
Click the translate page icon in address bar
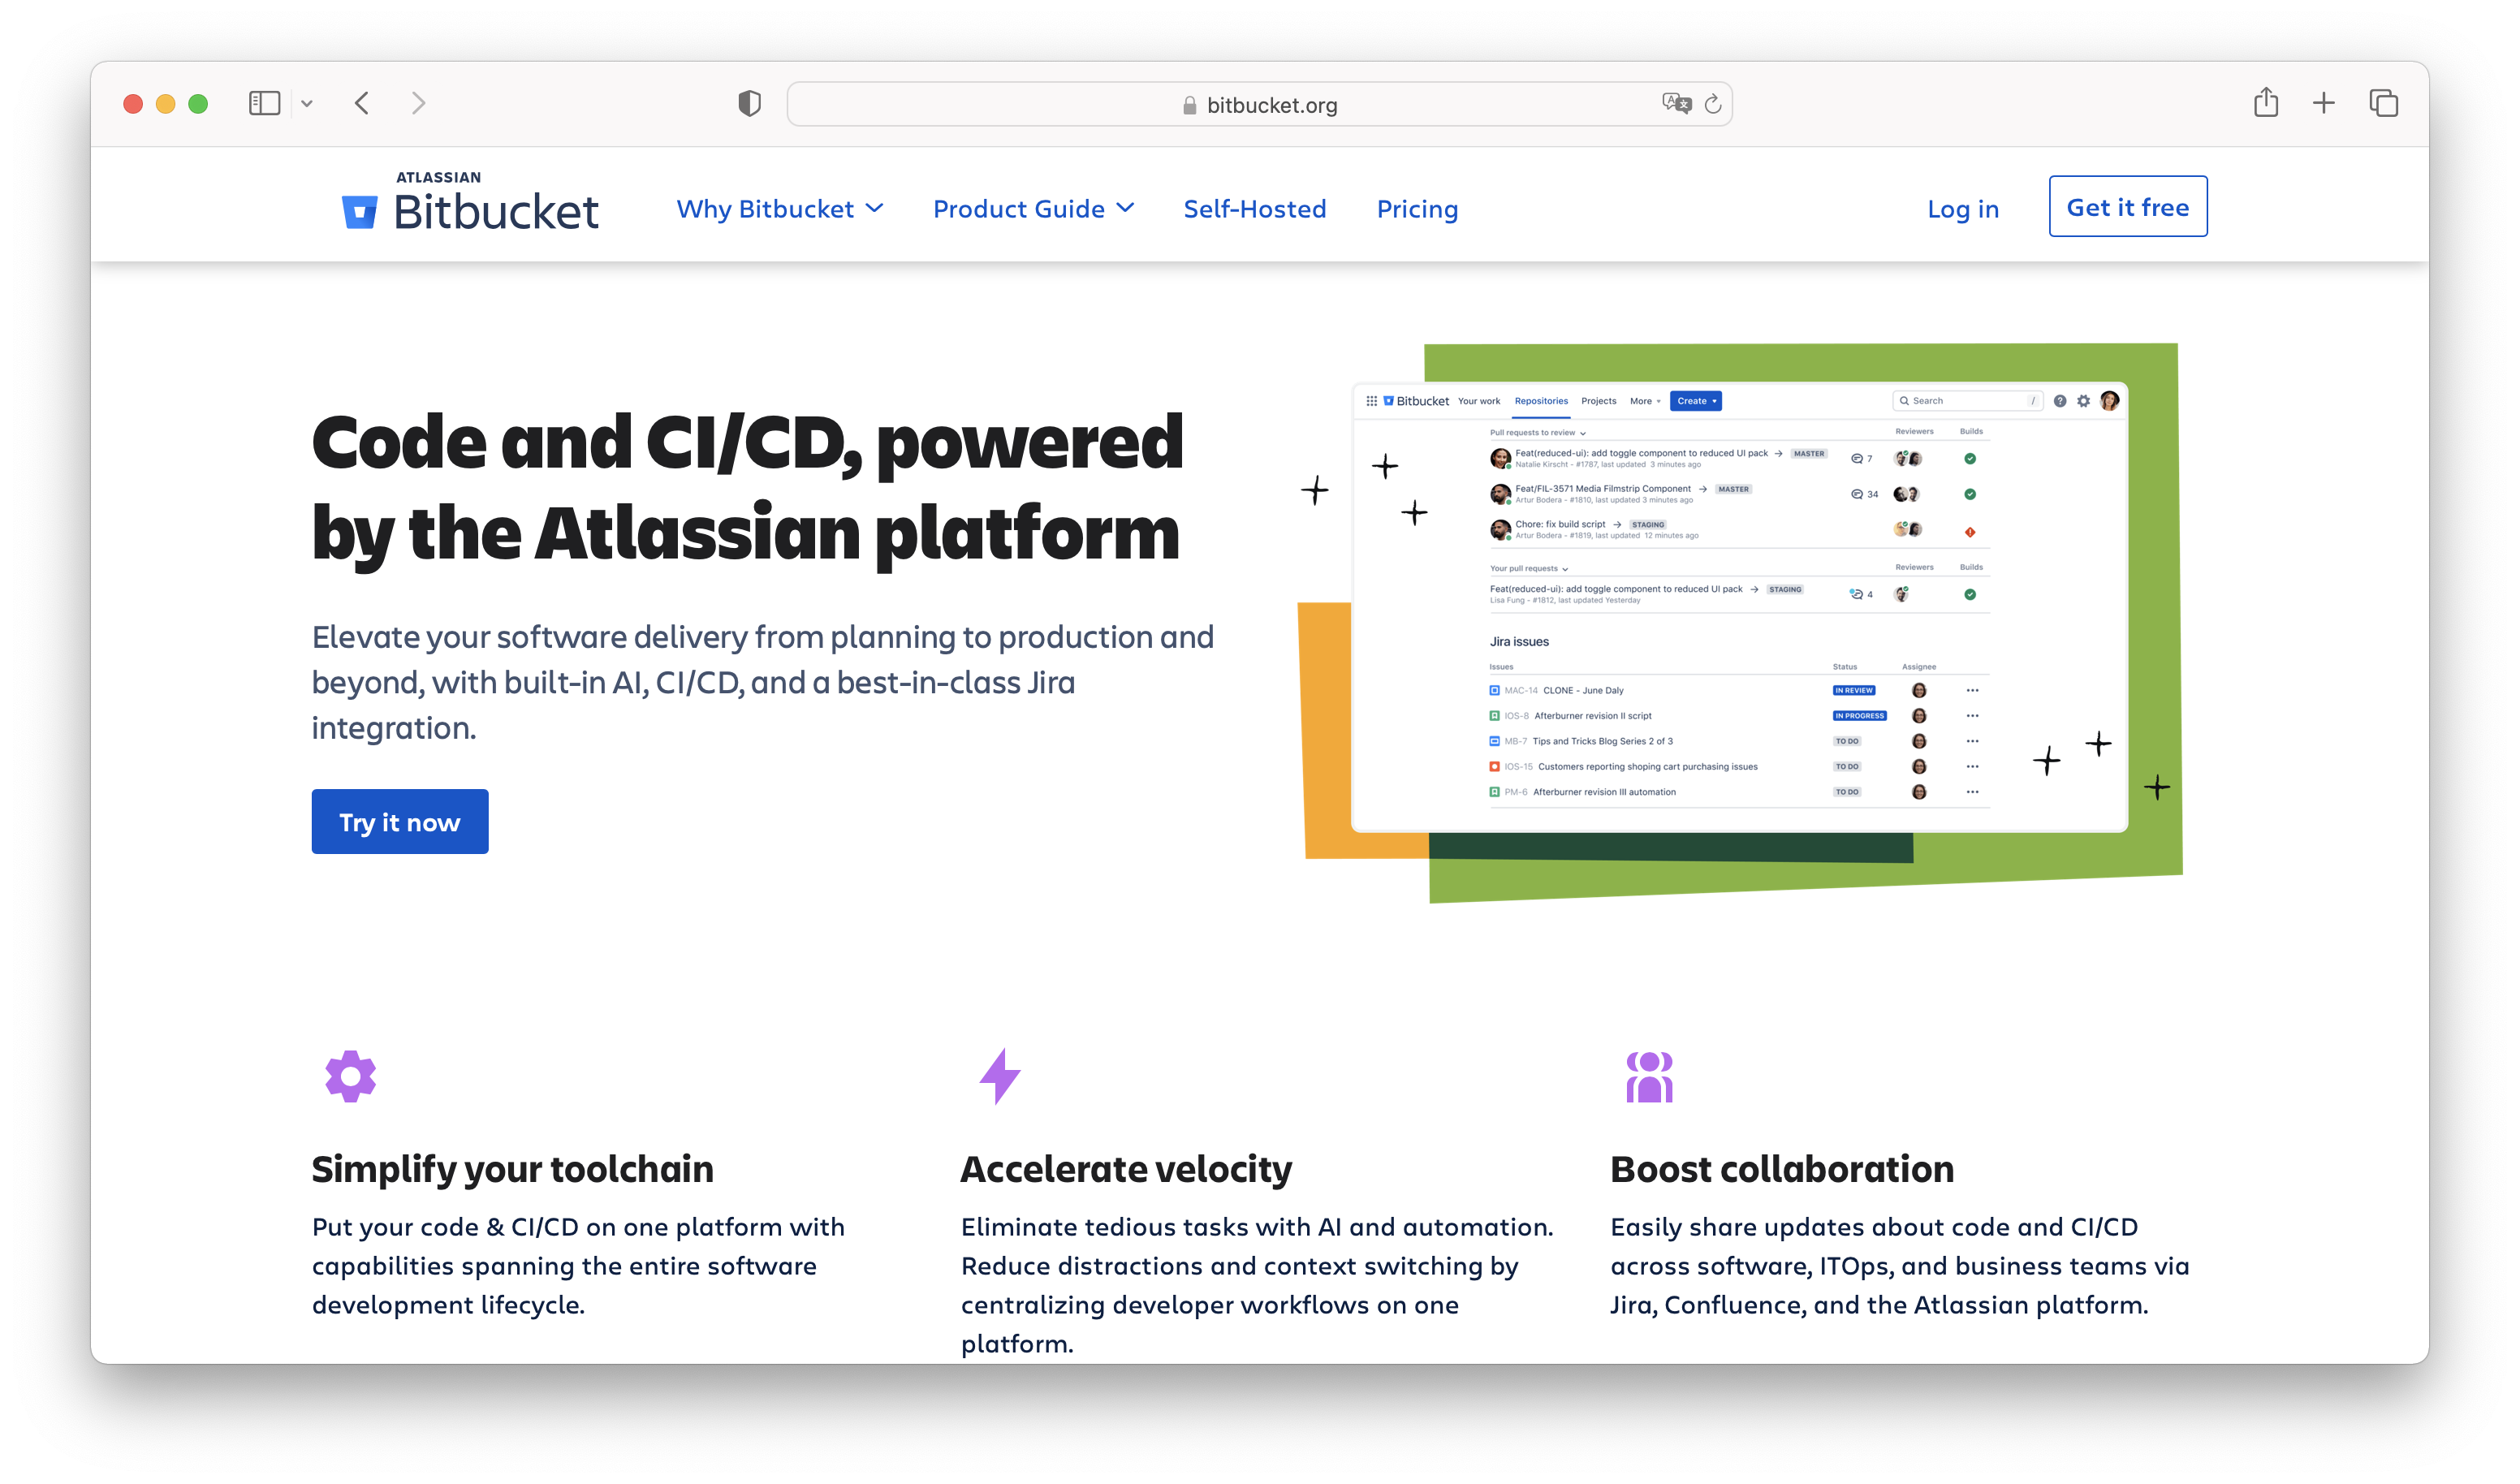(x=1675, y=103)
